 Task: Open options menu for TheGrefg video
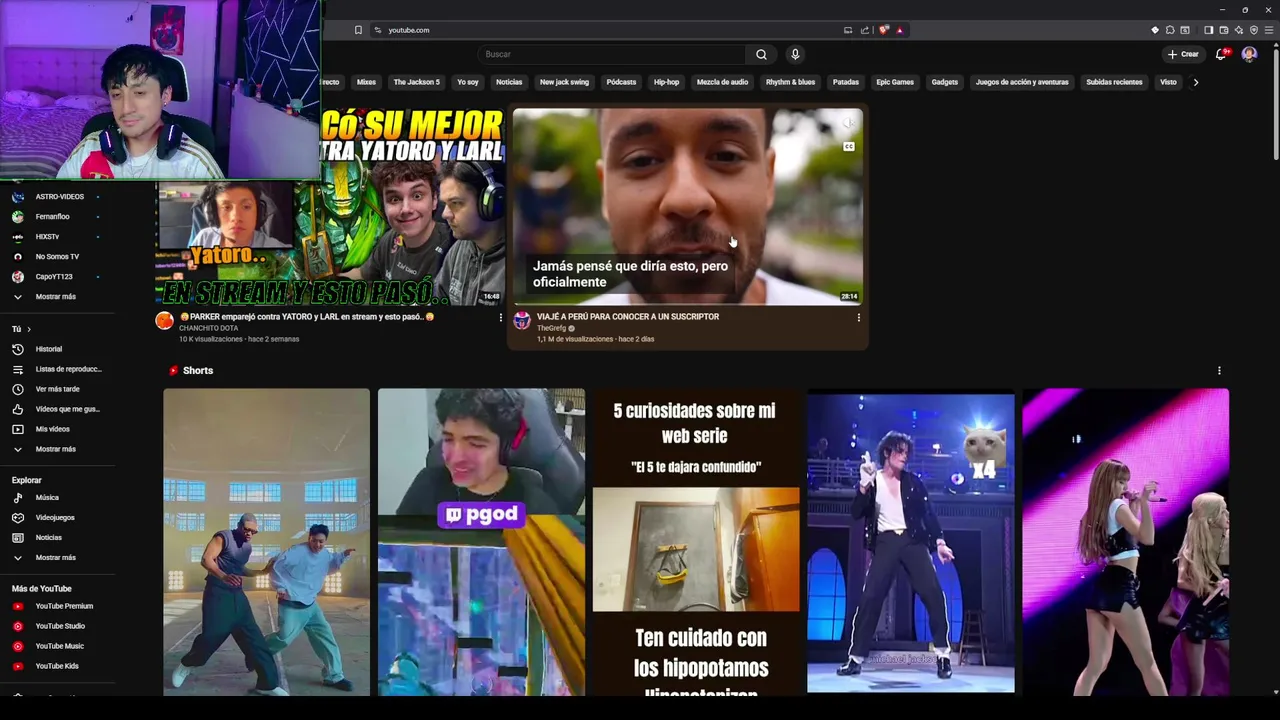pos(858,318)
